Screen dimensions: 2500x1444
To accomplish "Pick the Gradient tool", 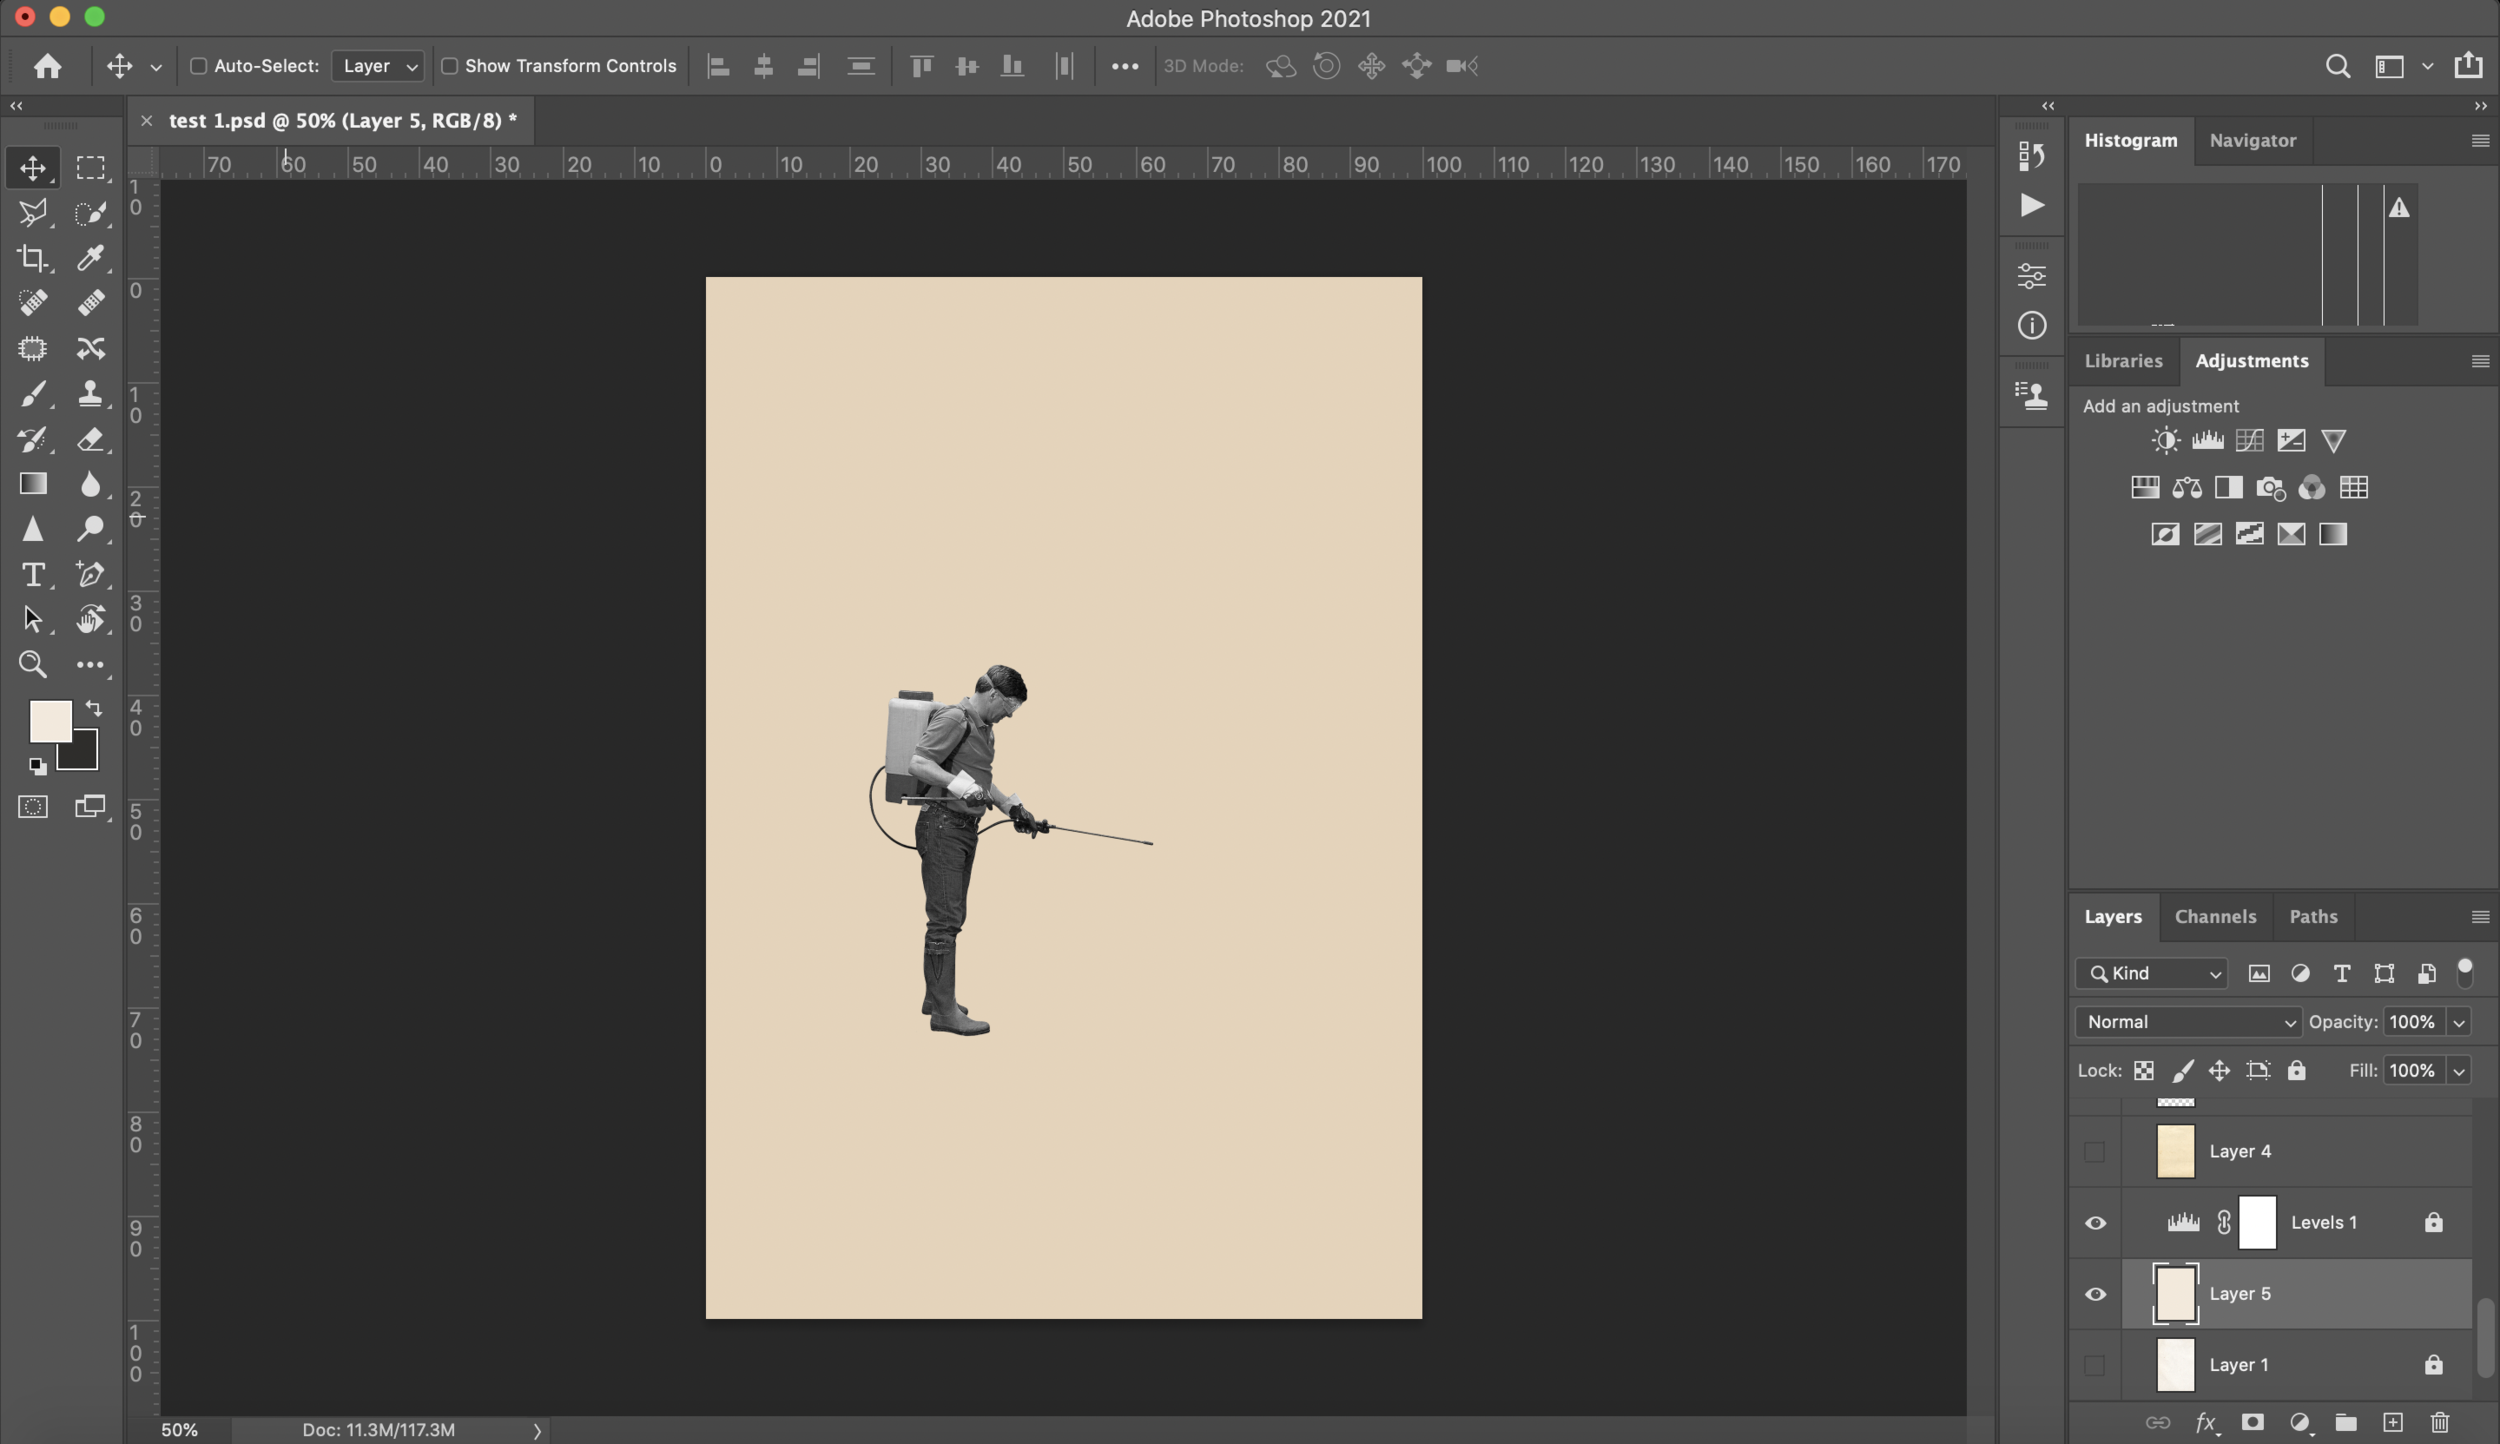I will [32, 484].
